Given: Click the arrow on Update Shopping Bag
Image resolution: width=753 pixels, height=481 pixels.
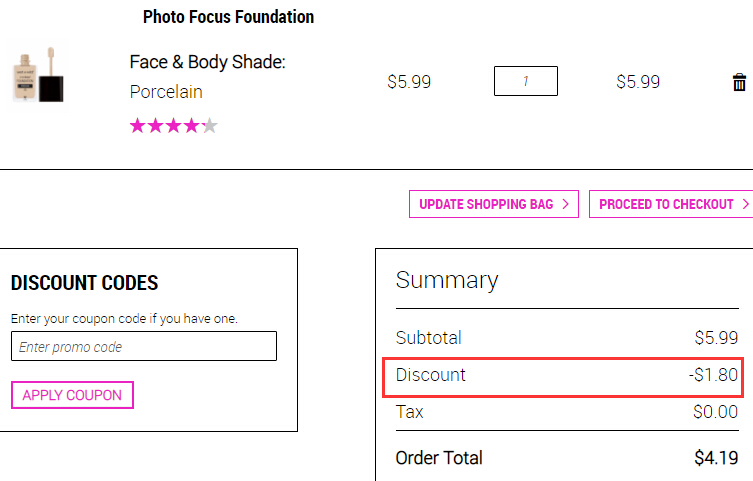Looking at the screenshot, I should (565, 204).
